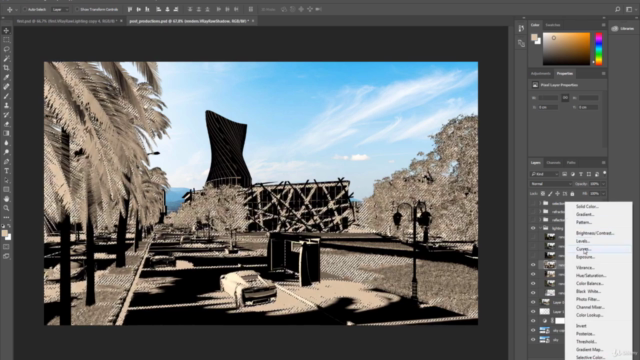Image resolution: width=640 pixels, height=360 pixels.
Task: Select the Healing Brush tool
Action: point(6,87)
